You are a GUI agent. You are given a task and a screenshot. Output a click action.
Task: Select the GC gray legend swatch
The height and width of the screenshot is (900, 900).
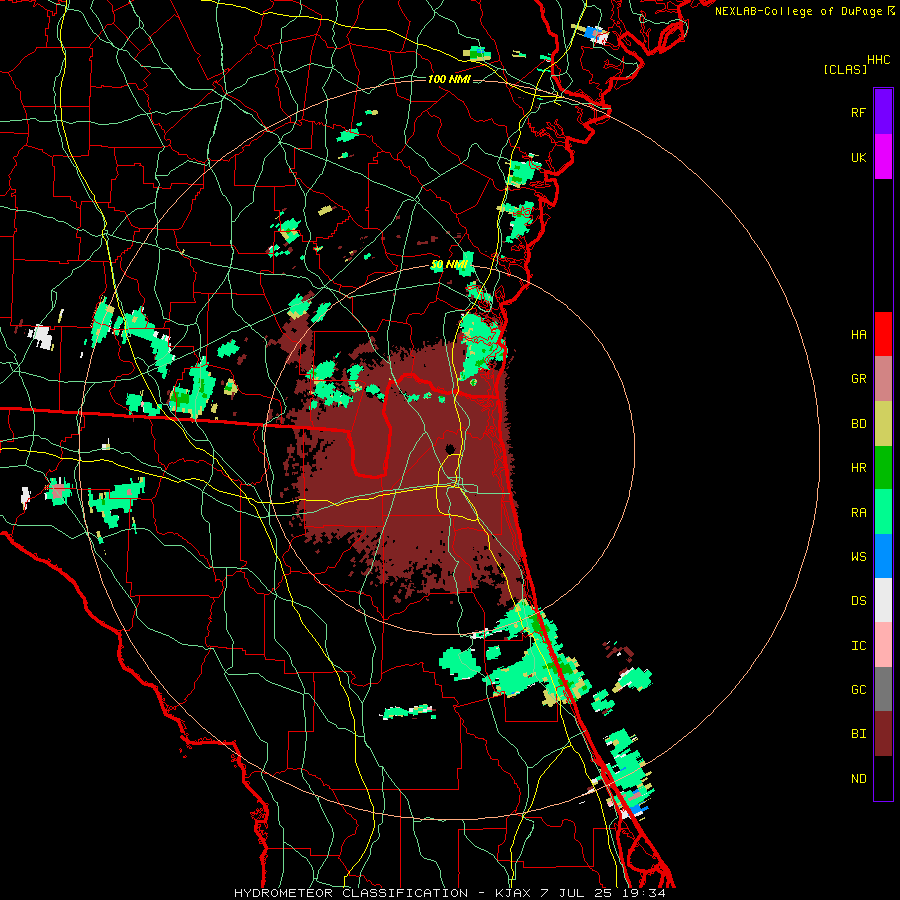click(883, 689)
